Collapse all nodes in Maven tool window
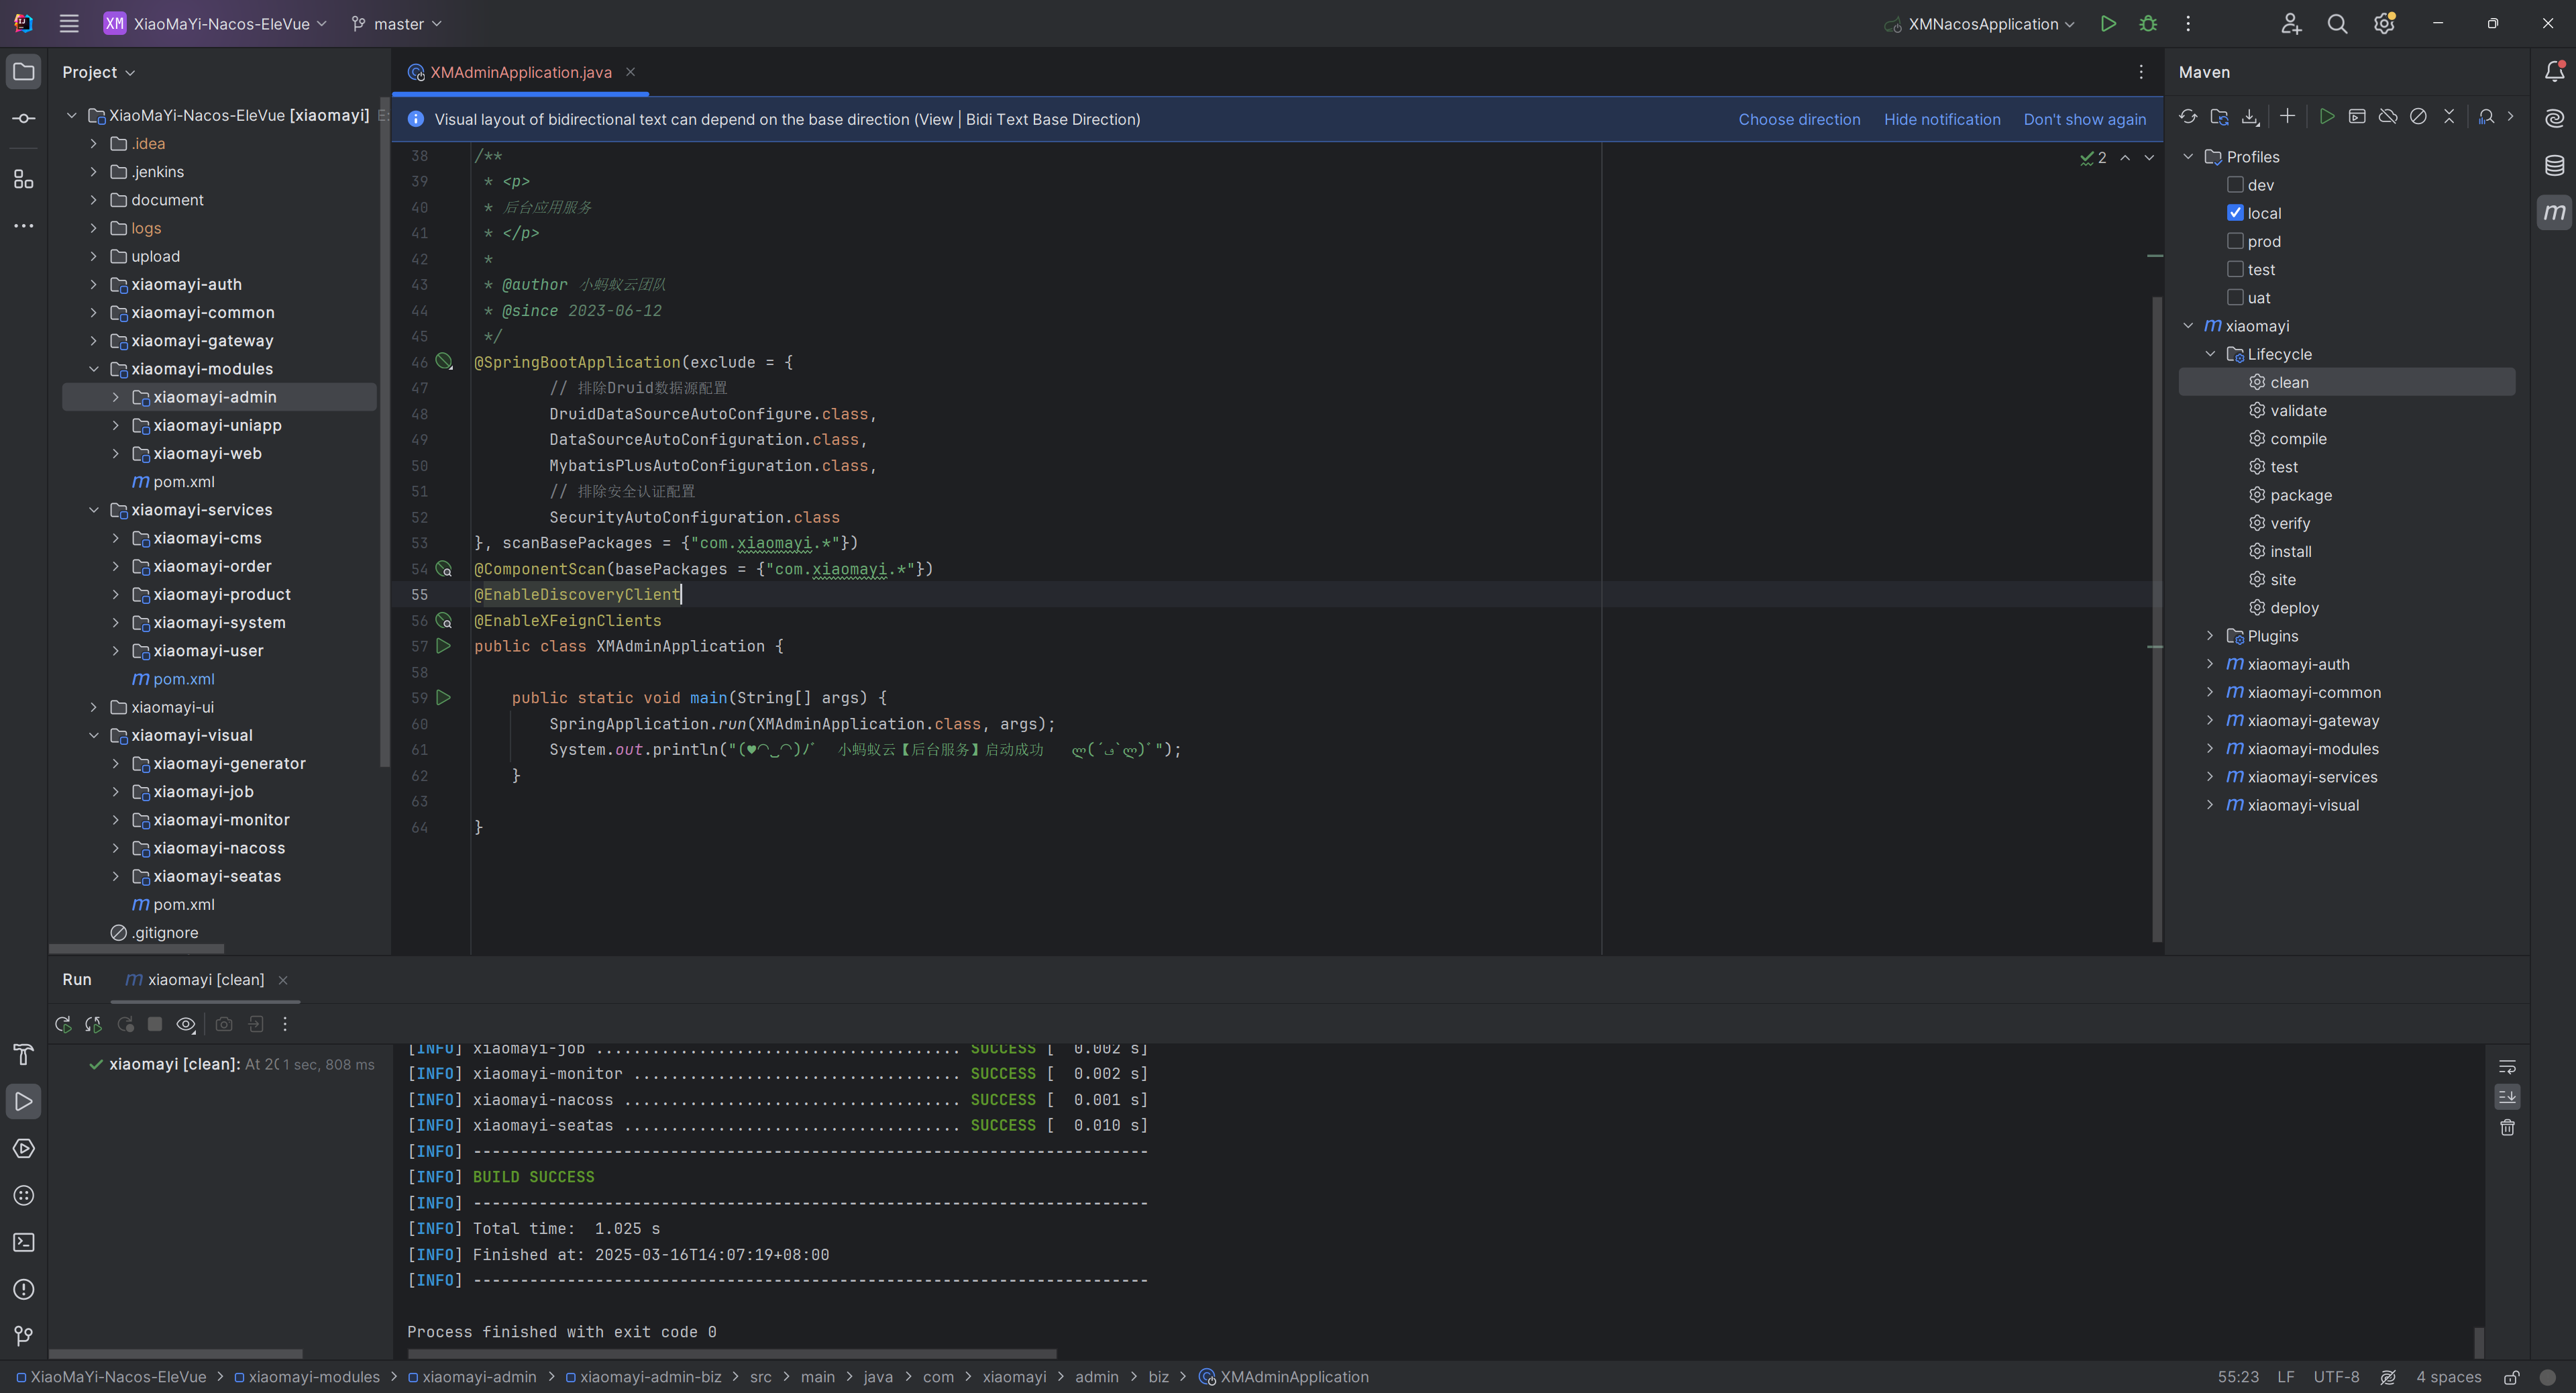Screen dimensions: 2576x1393 coord(2449,117)
